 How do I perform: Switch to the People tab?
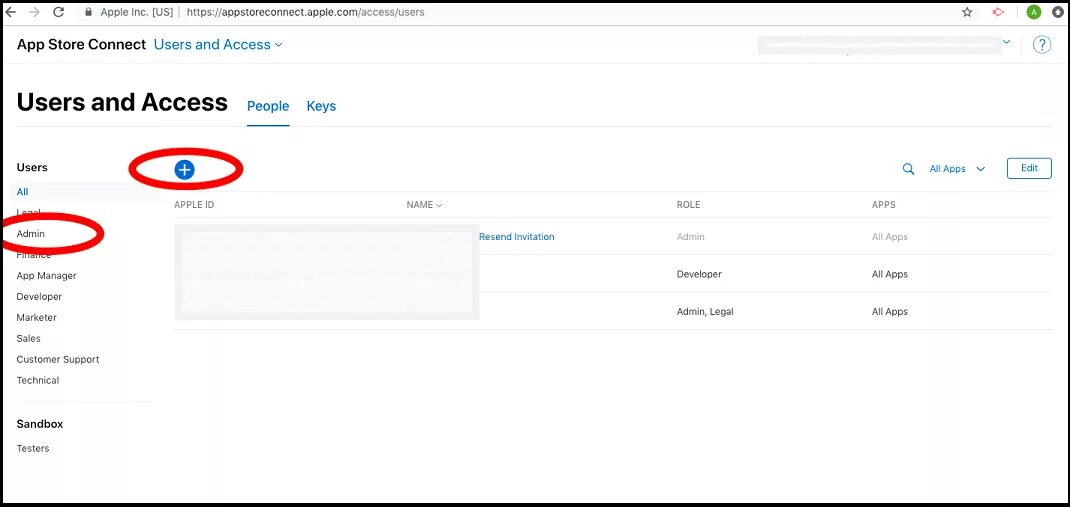(x=268, y=106)
